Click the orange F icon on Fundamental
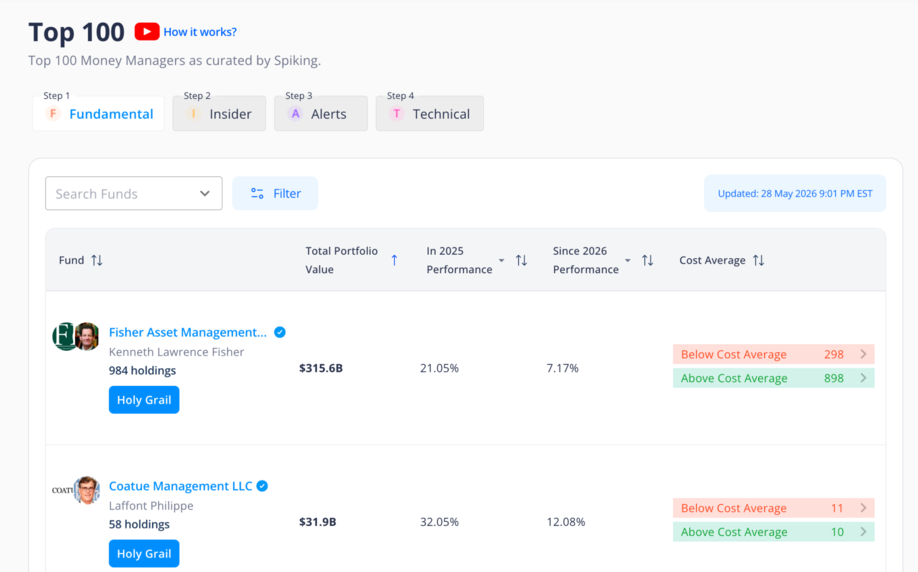The image size is (918, 572). (53, 114)
